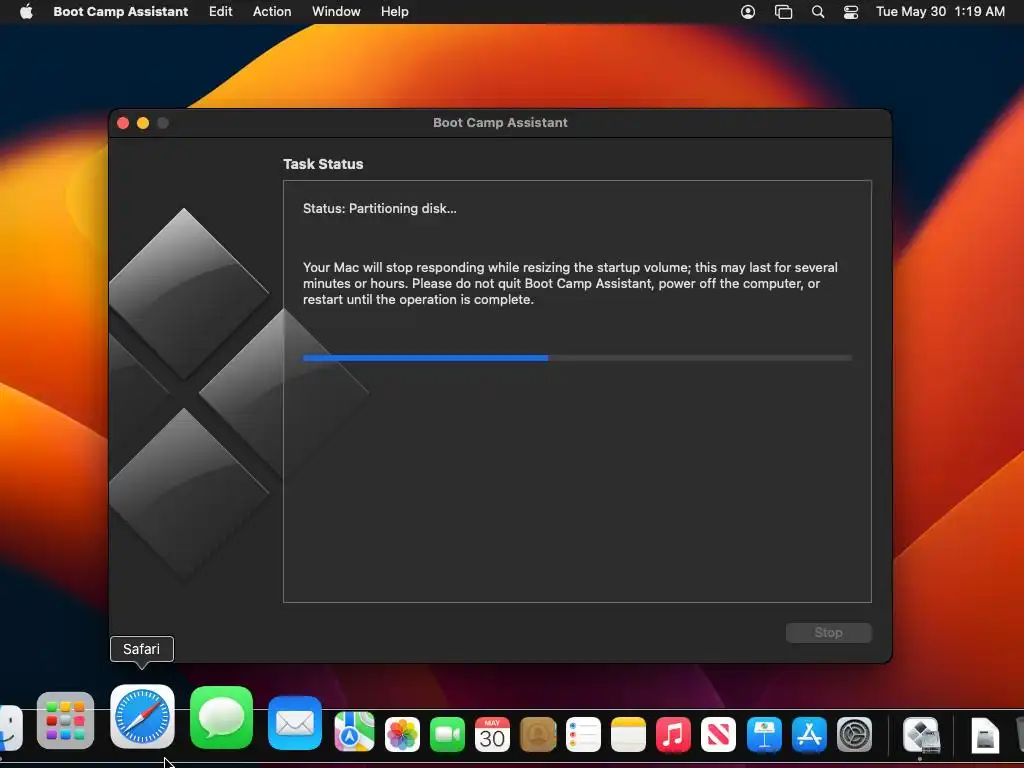Viewport: 1024px width, 768px height.
Task: Open Control Center in menu bar
Action: click(x=851, y=12)
